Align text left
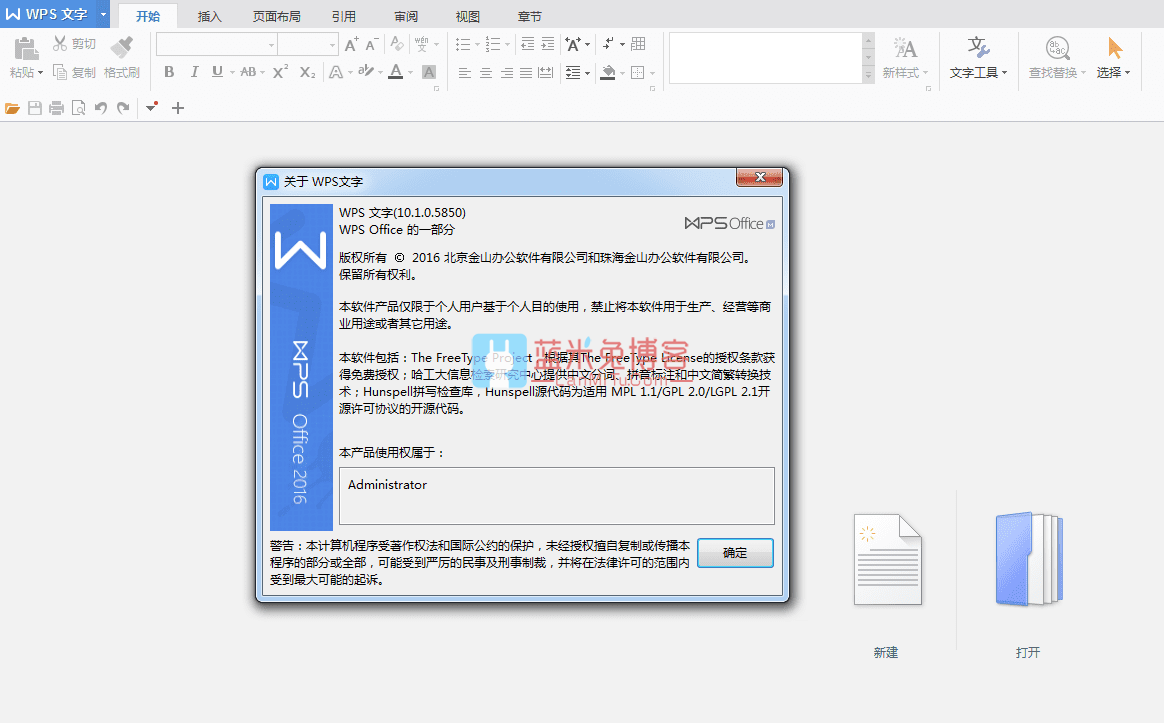 465,72
